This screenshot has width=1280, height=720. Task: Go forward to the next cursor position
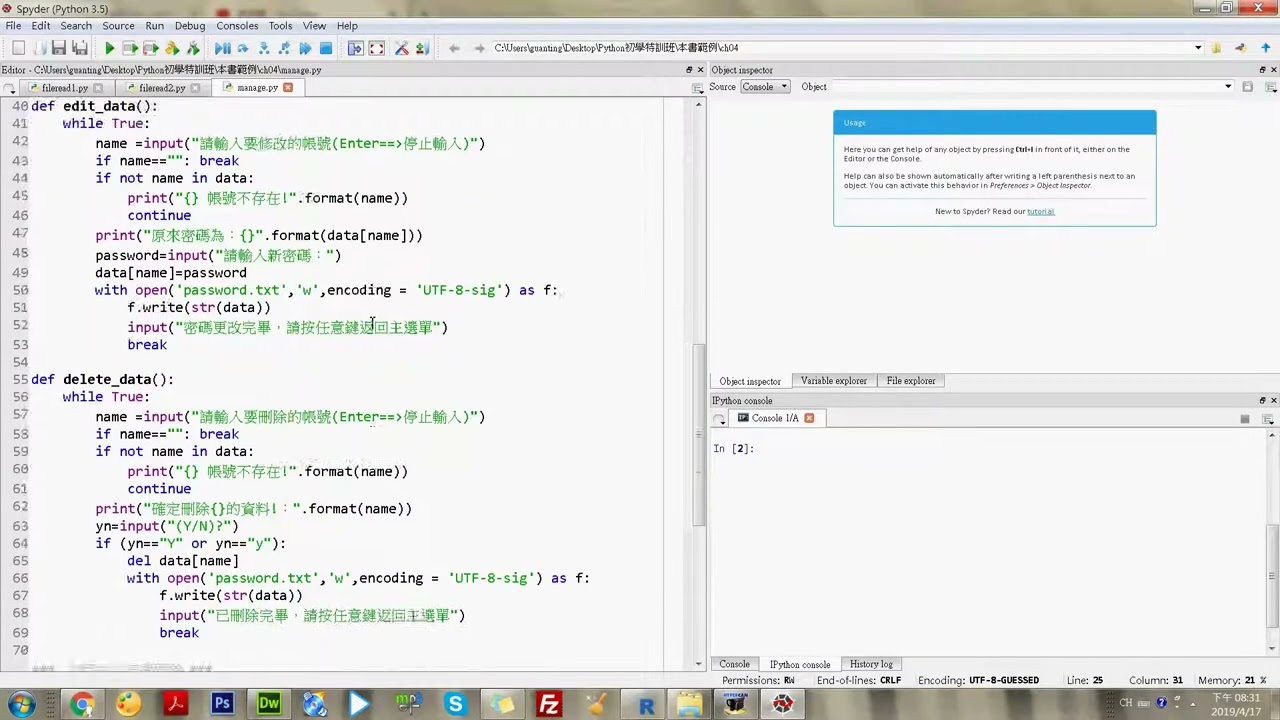(479, 48)
